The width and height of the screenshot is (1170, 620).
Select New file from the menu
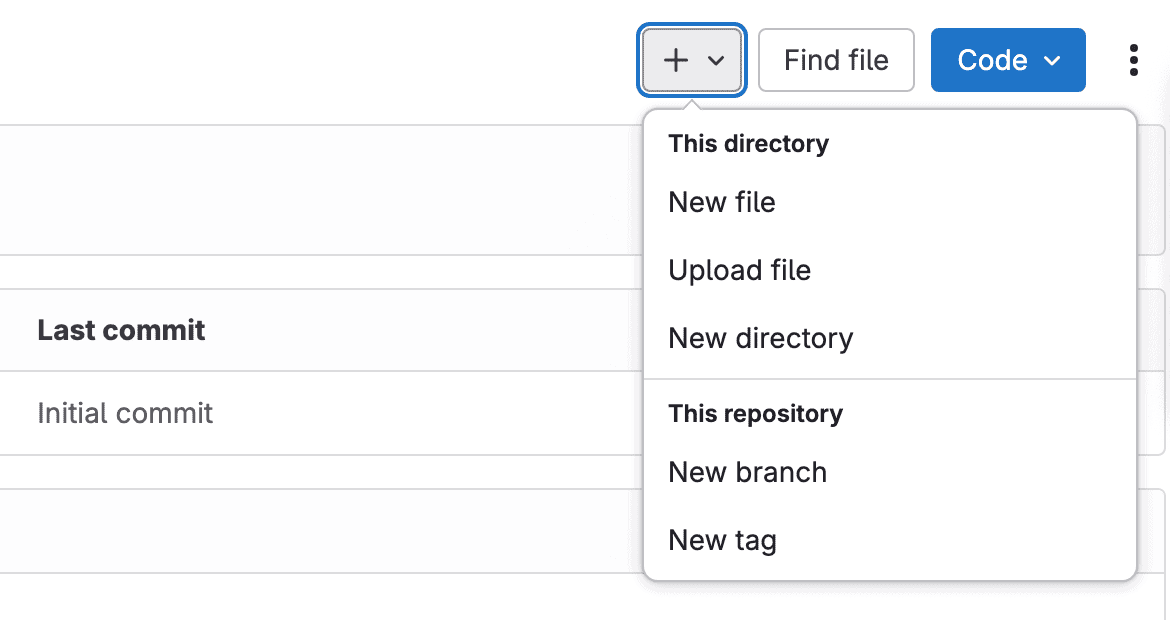pos(722,202)
